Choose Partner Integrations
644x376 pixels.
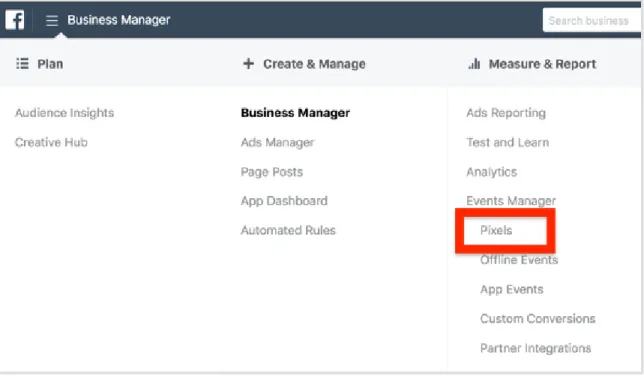pyautogui.click(x=536, y=348)
